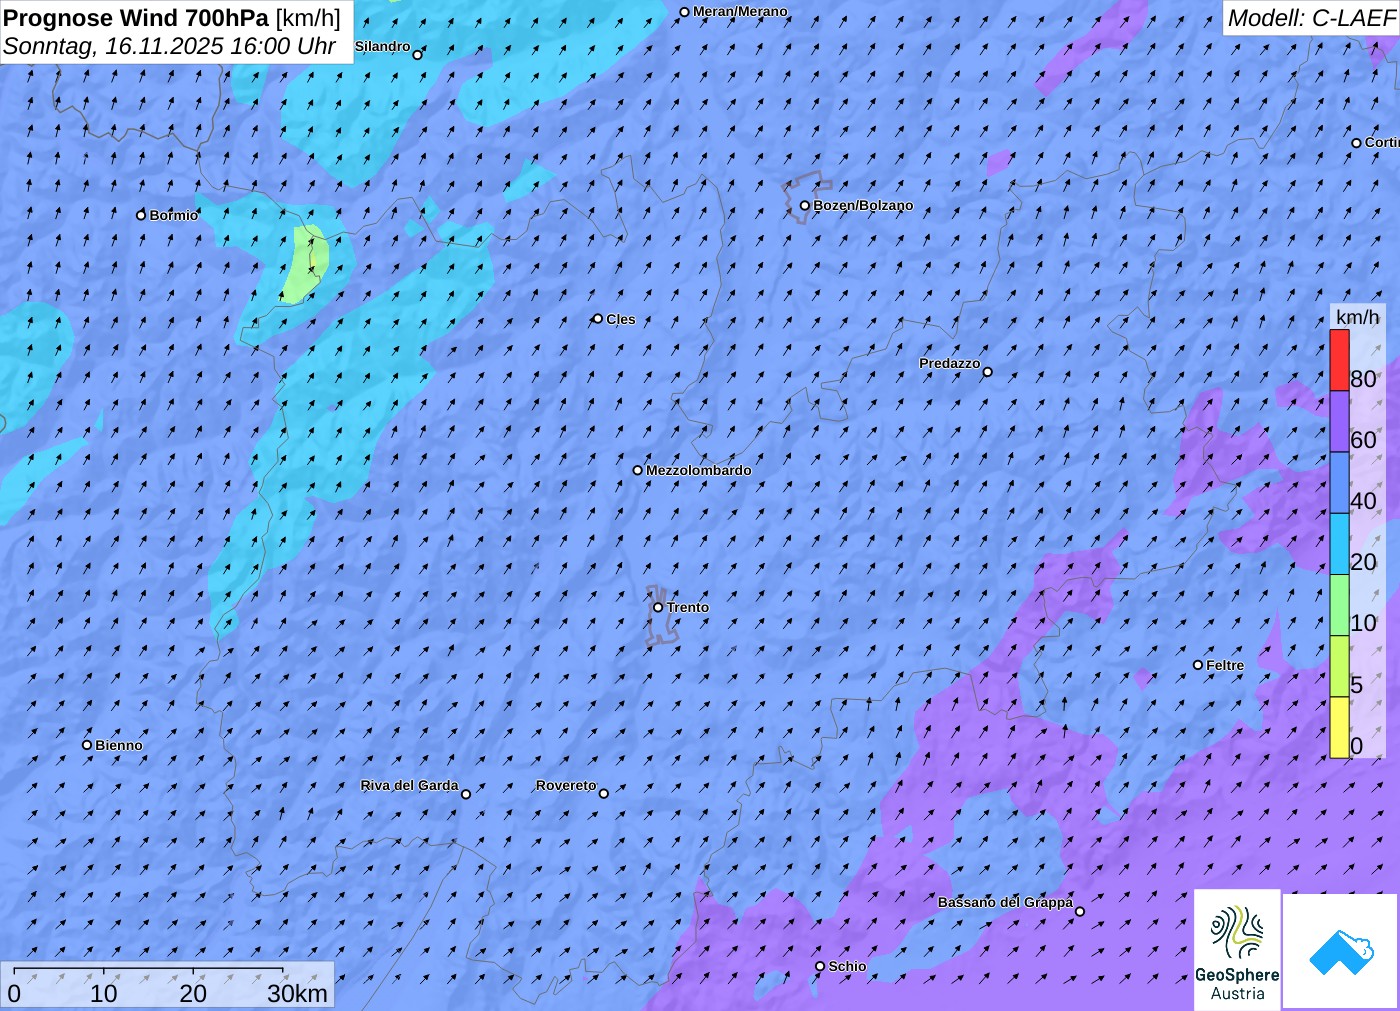The image size is (1400, 1011).
Task: Click the 'km/h' legend heading
Action: (x=1357, y=317)
